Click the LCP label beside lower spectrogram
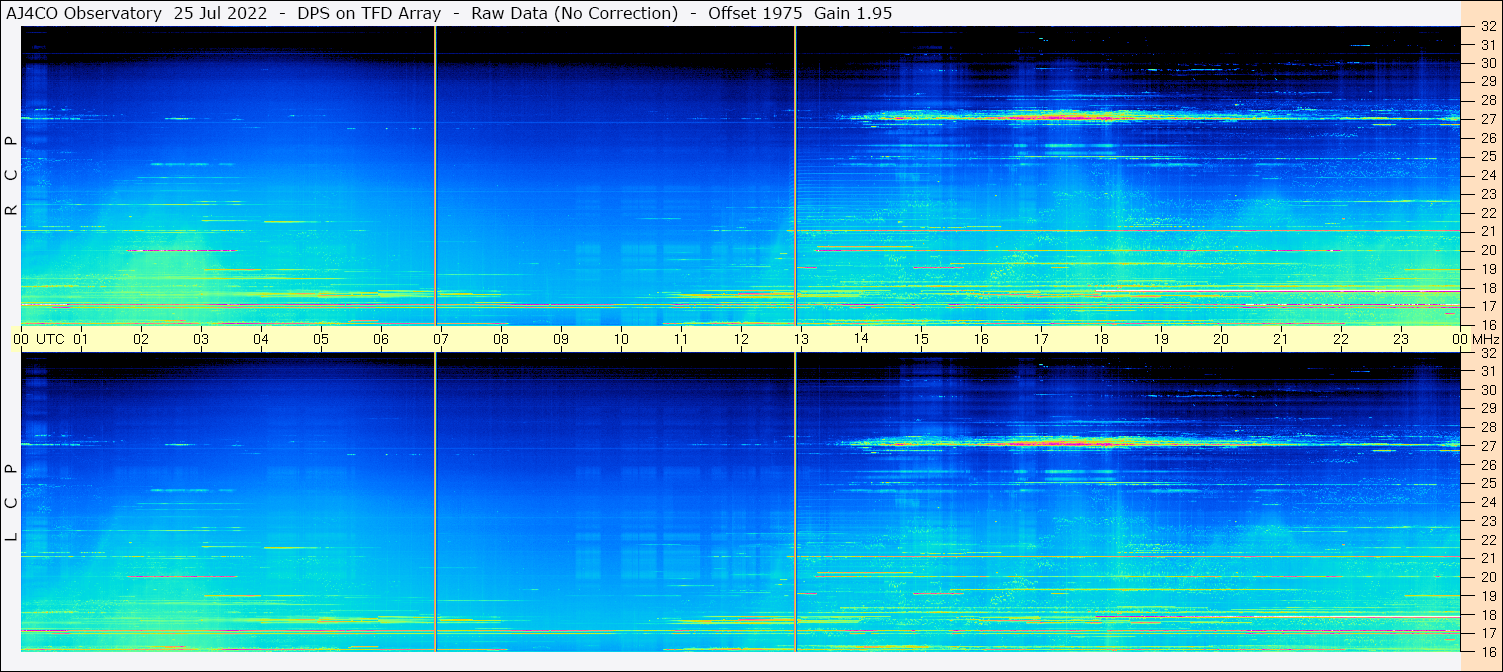1503x672 pixels. 11,502
